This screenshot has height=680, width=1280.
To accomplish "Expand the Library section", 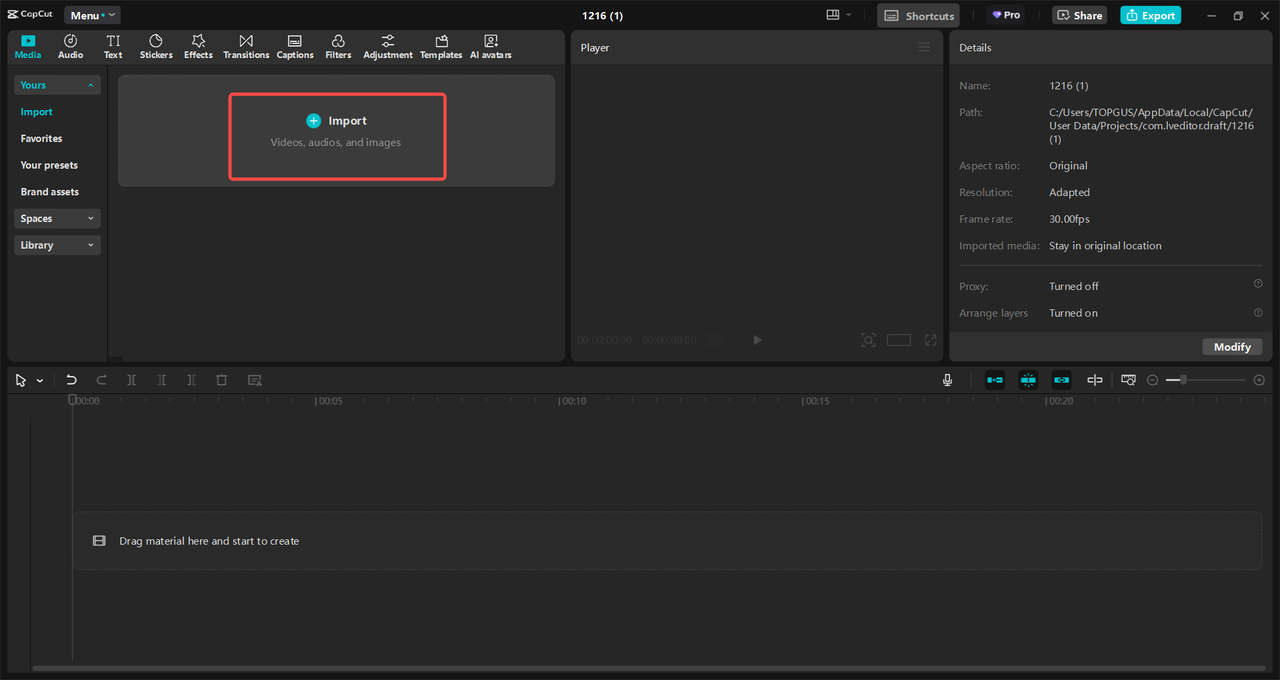I will pos(57,245).
